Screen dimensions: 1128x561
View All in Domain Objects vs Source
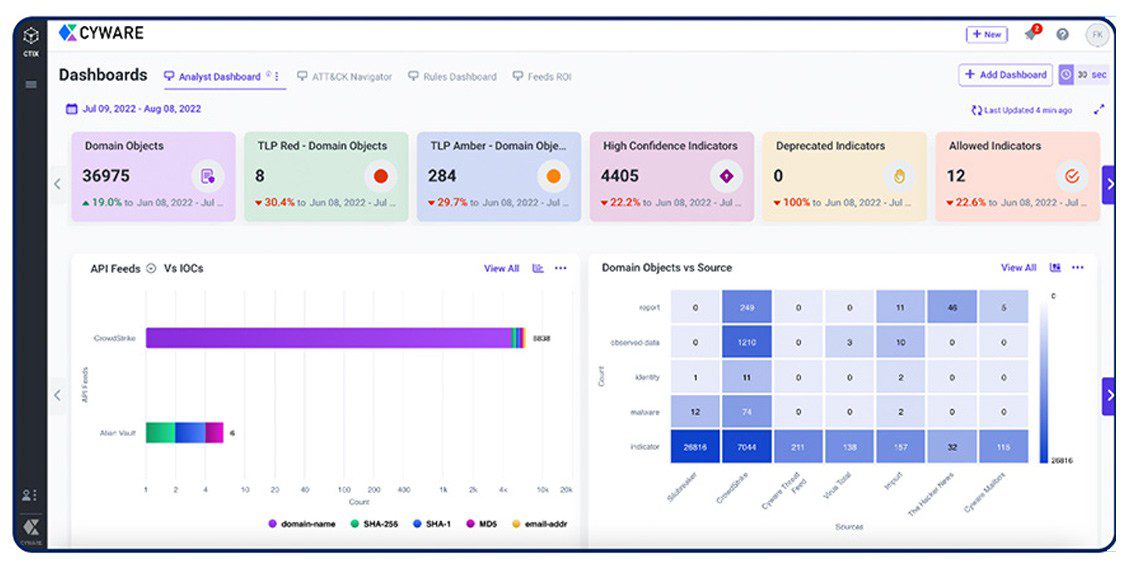point(1019,268)
